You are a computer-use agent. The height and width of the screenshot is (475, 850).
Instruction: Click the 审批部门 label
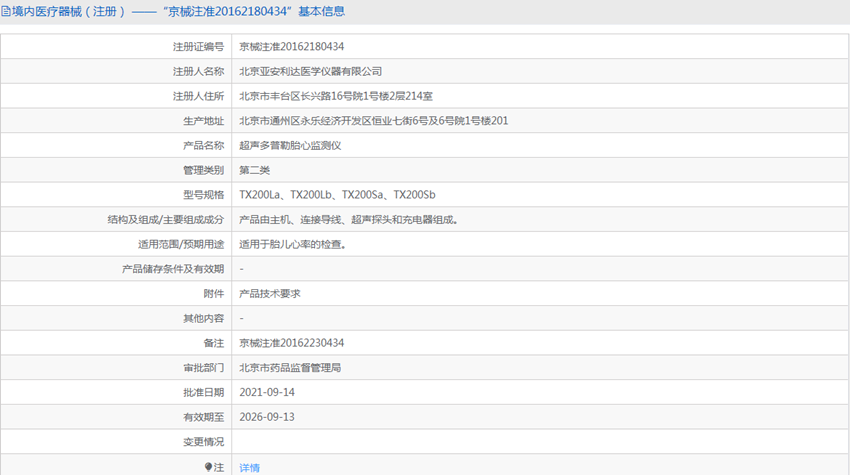203,368
